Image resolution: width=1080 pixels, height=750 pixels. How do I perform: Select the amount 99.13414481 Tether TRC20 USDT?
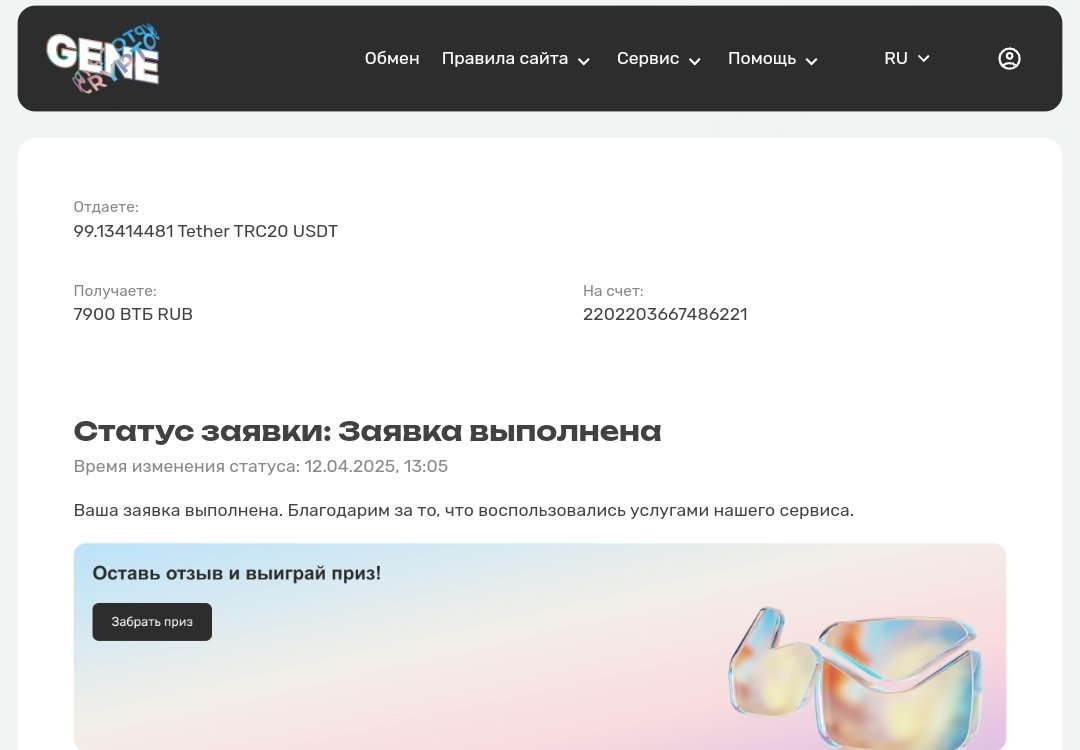coord(205,231)
